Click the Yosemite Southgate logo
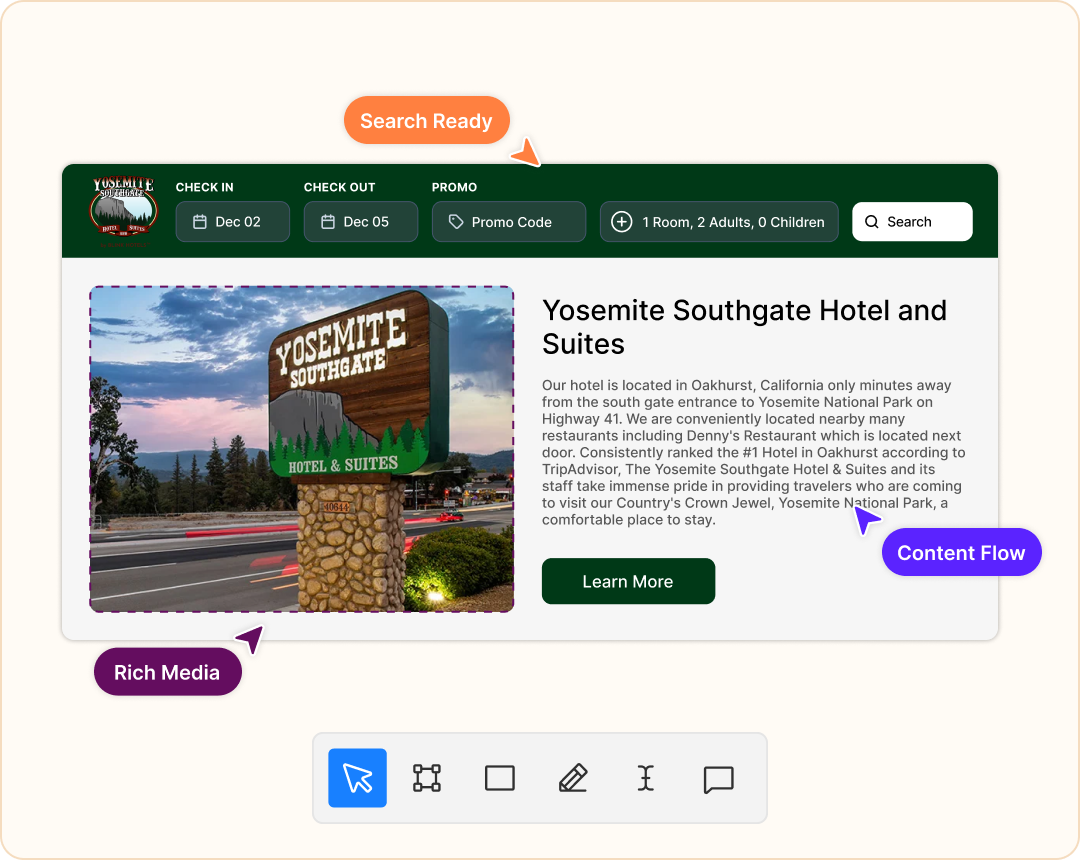The image size is (1080, 860). [125, 210]
